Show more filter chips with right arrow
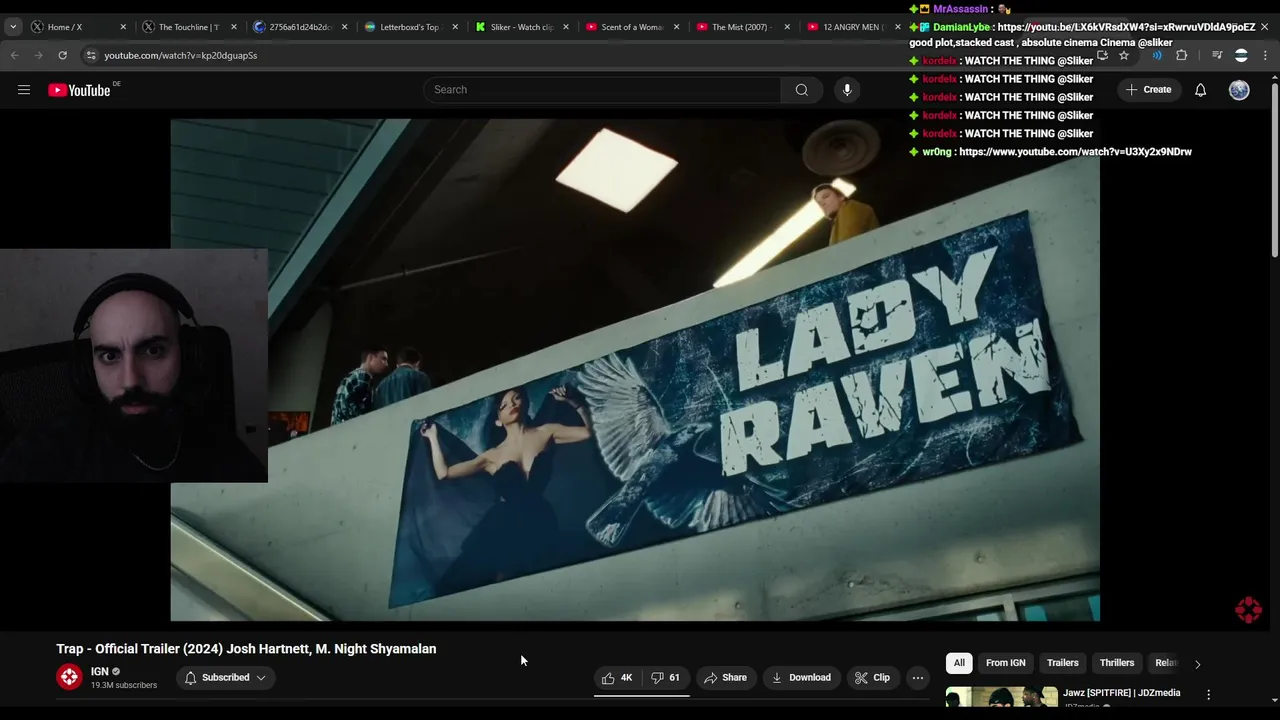Screen dimensions: 1280x720 (1197, 664)
